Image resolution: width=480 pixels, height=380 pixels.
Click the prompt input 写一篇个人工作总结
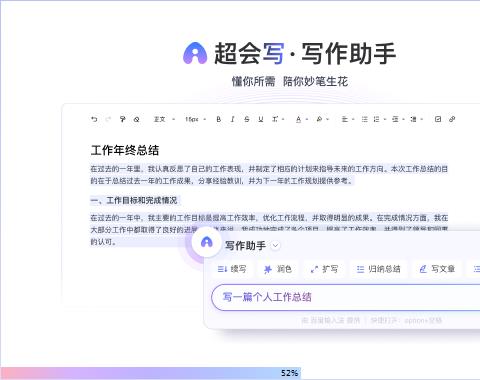coord(346,297)
